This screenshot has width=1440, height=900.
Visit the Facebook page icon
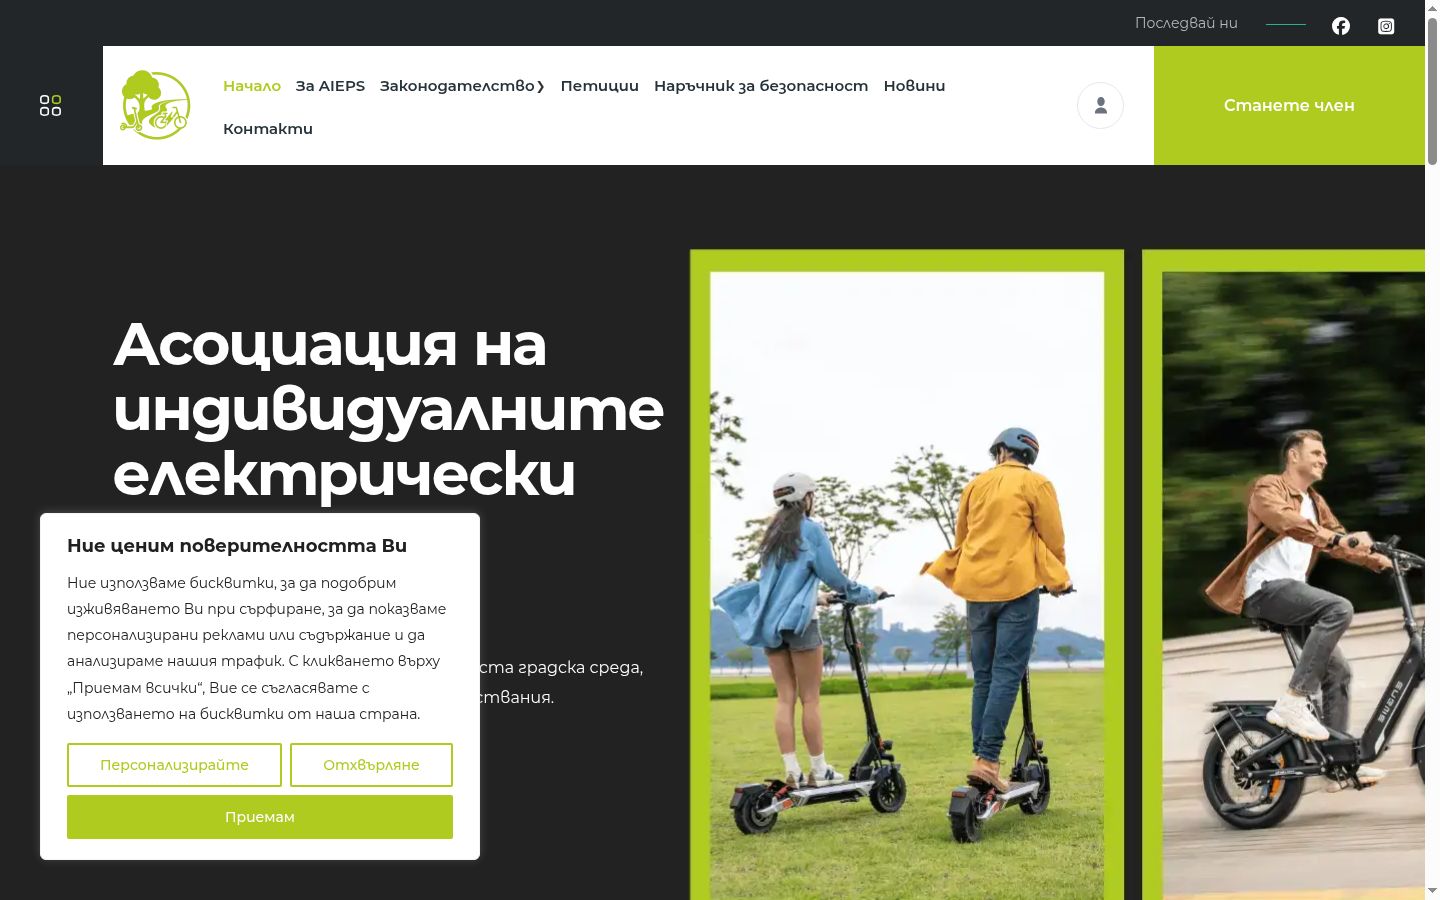pos(1341,26)
